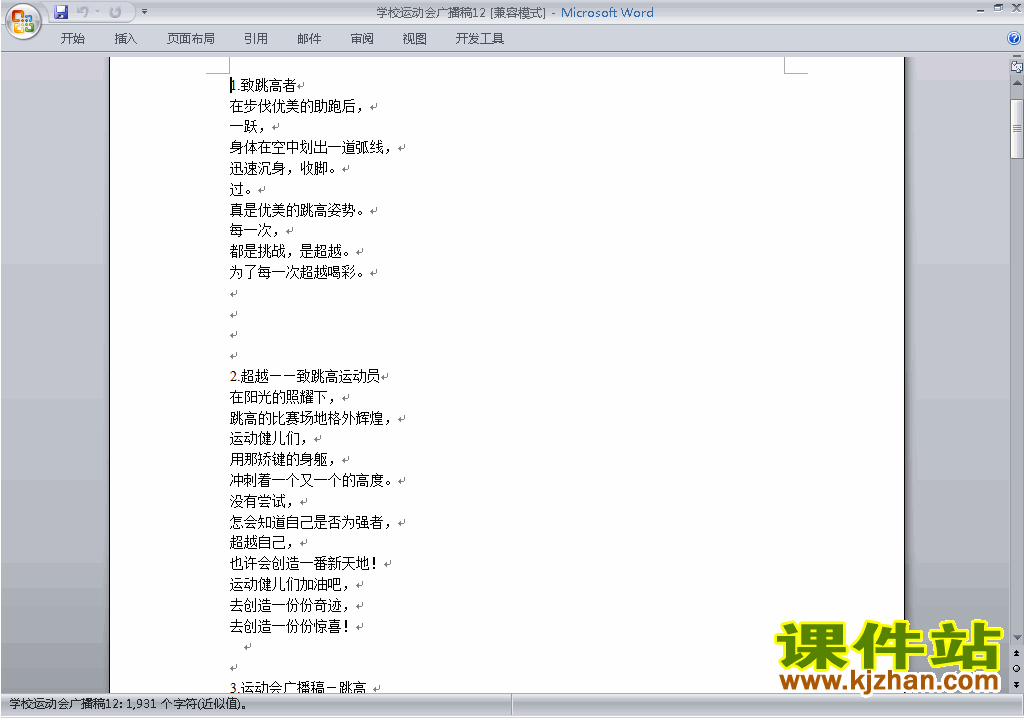Click the line 跳高的比赛场地格外辉煌，
This screenshot has width=1024, height=718.
pos(310,418)
